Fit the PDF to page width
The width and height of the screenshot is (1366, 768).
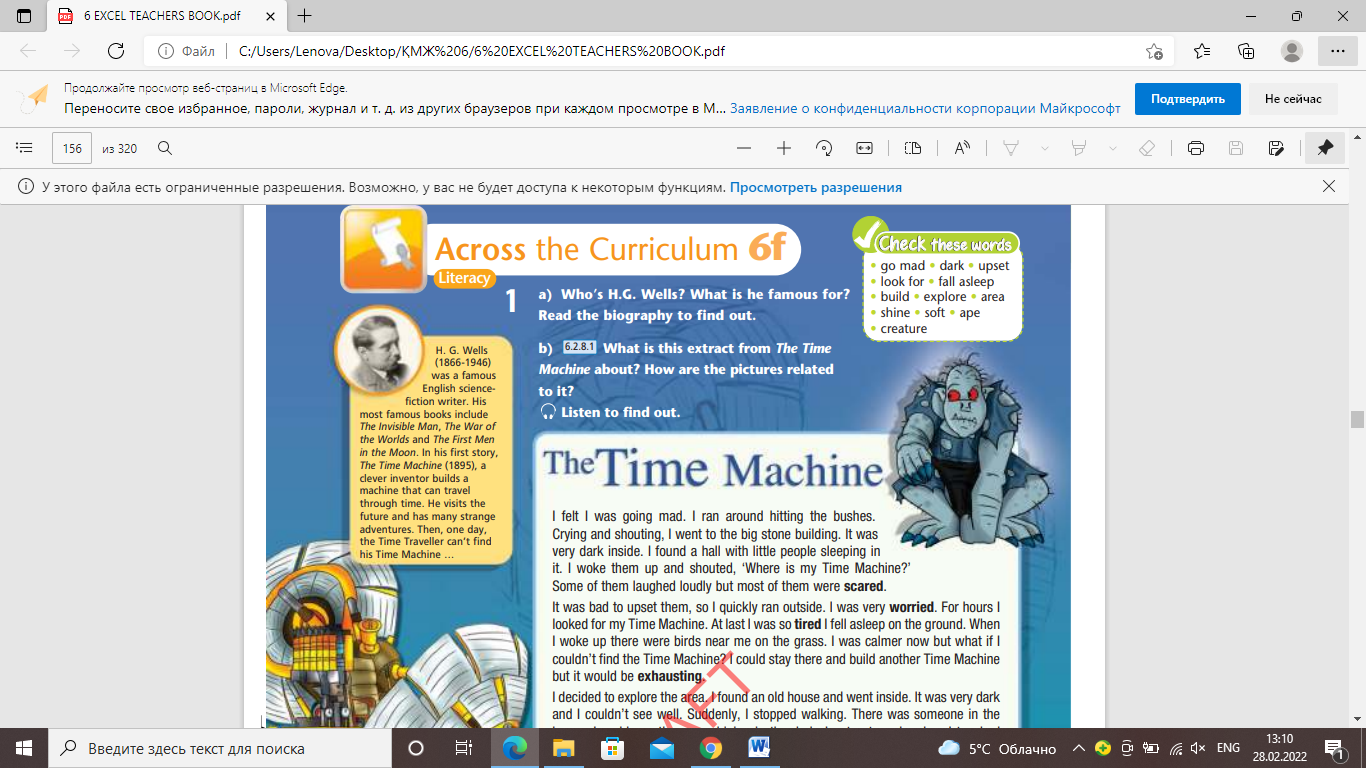pyautogui.click(x=865, y=148)
